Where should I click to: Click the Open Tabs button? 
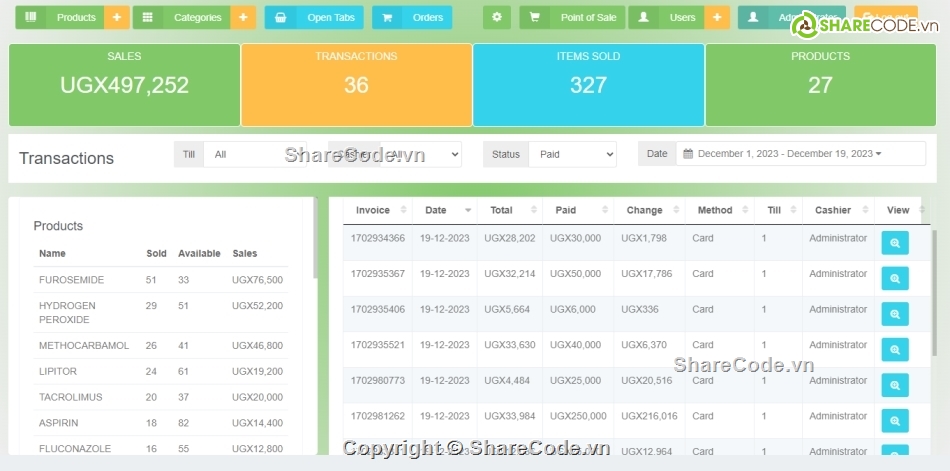tap(315, 17)
